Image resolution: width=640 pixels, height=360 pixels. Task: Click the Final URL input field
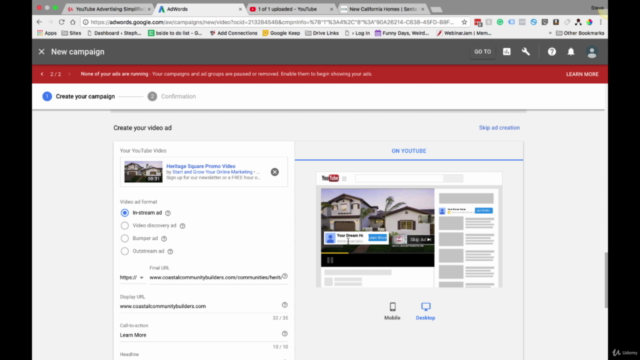pos(215,278)
